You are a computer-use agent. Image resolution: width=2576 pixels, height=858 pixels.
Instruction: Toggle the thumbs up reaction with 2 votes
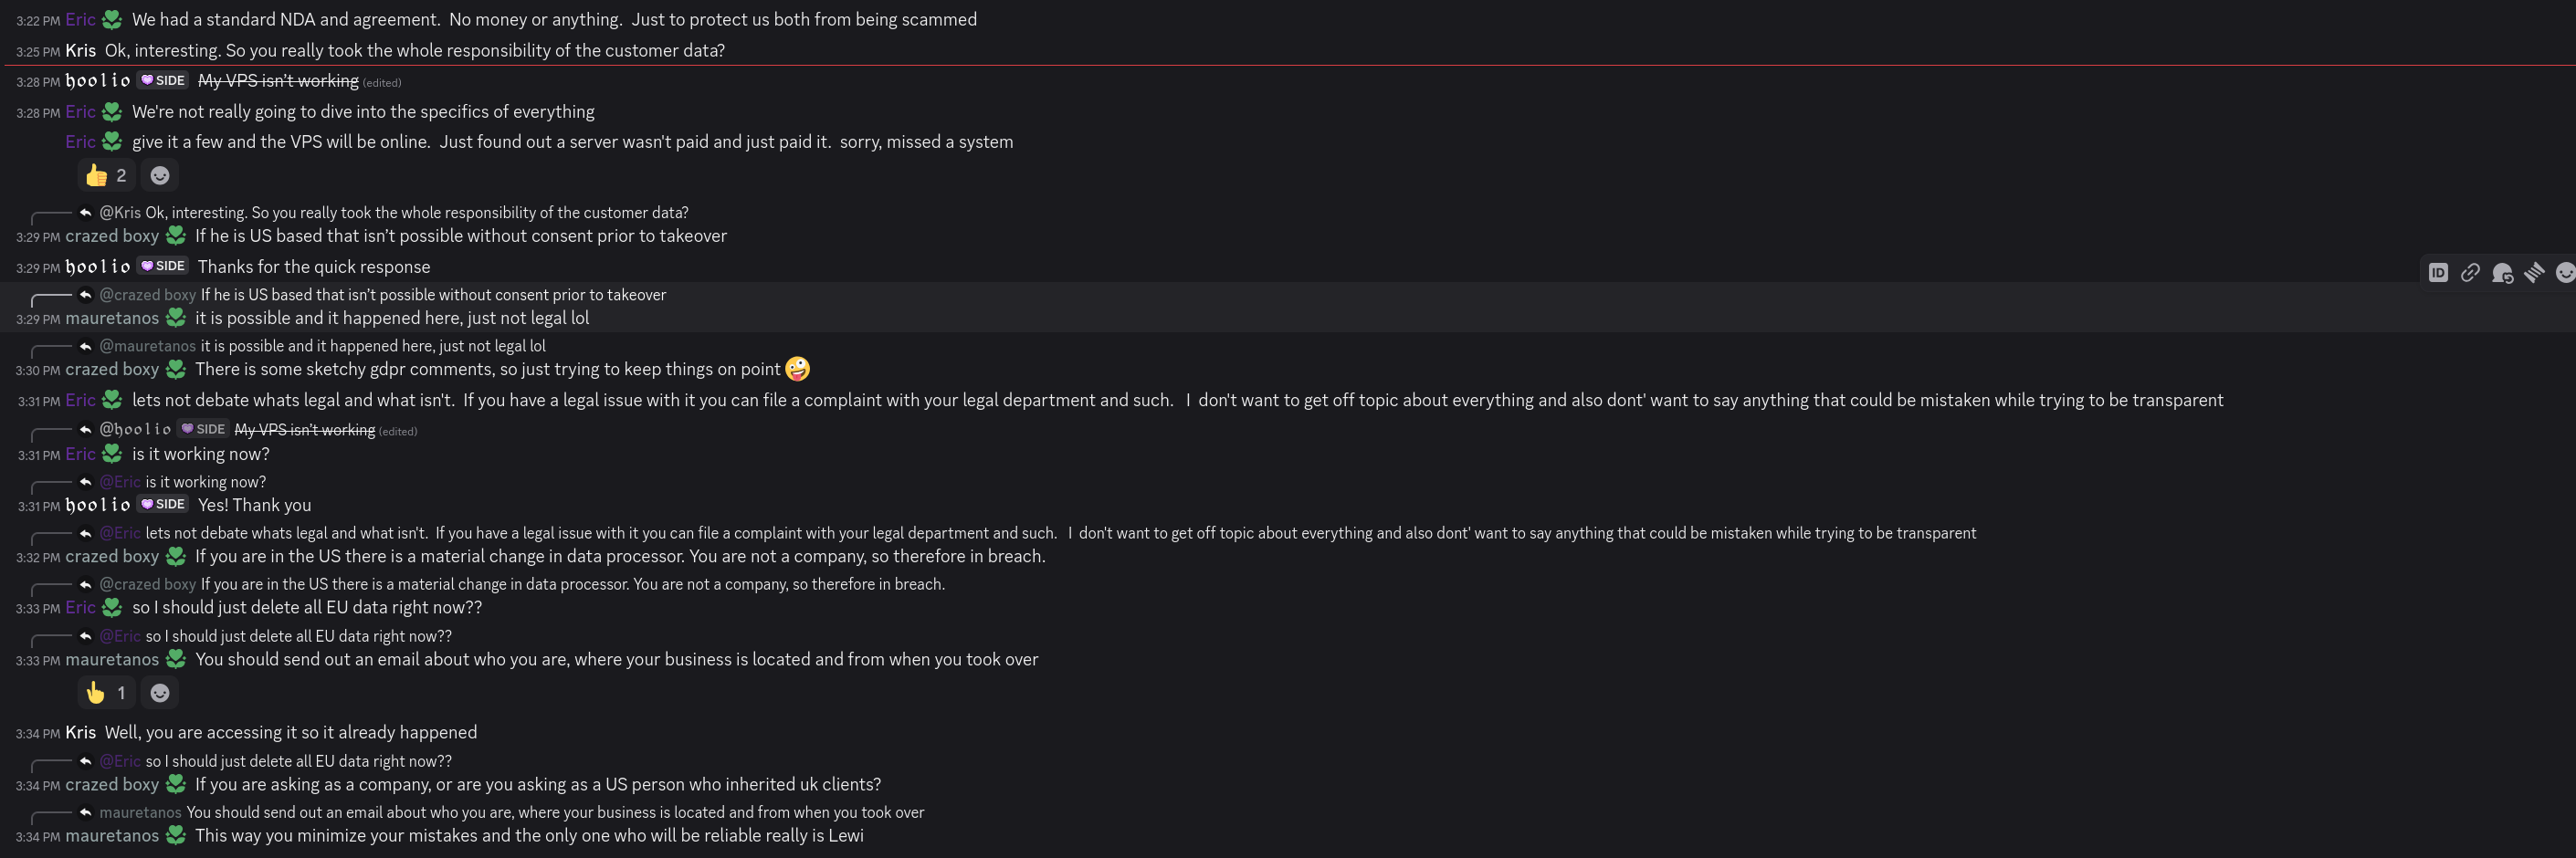[x=107, y=176]
